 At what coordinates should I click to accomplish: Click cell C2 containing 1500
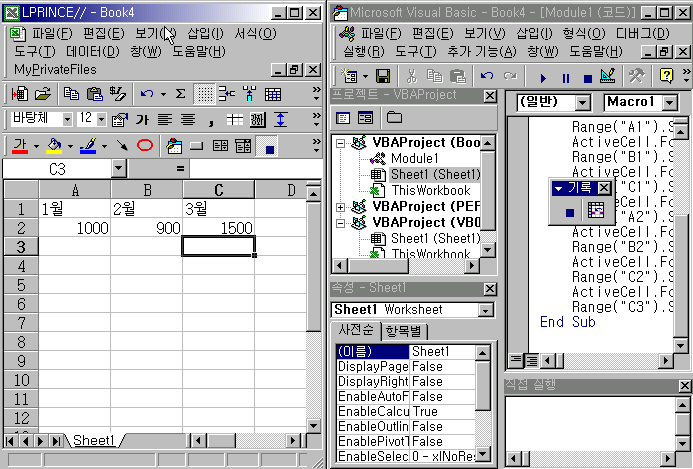pyautogui.click(x=218, y=229)
